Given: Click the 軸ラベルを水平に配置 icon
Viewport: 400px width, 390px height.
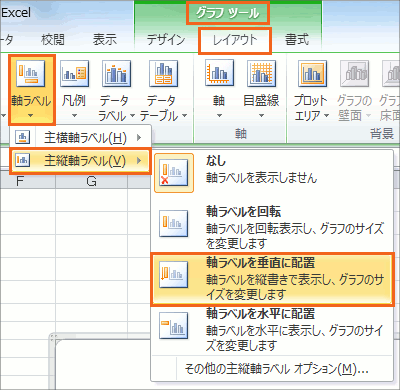Looking at the screenshot, I should 173,325.
